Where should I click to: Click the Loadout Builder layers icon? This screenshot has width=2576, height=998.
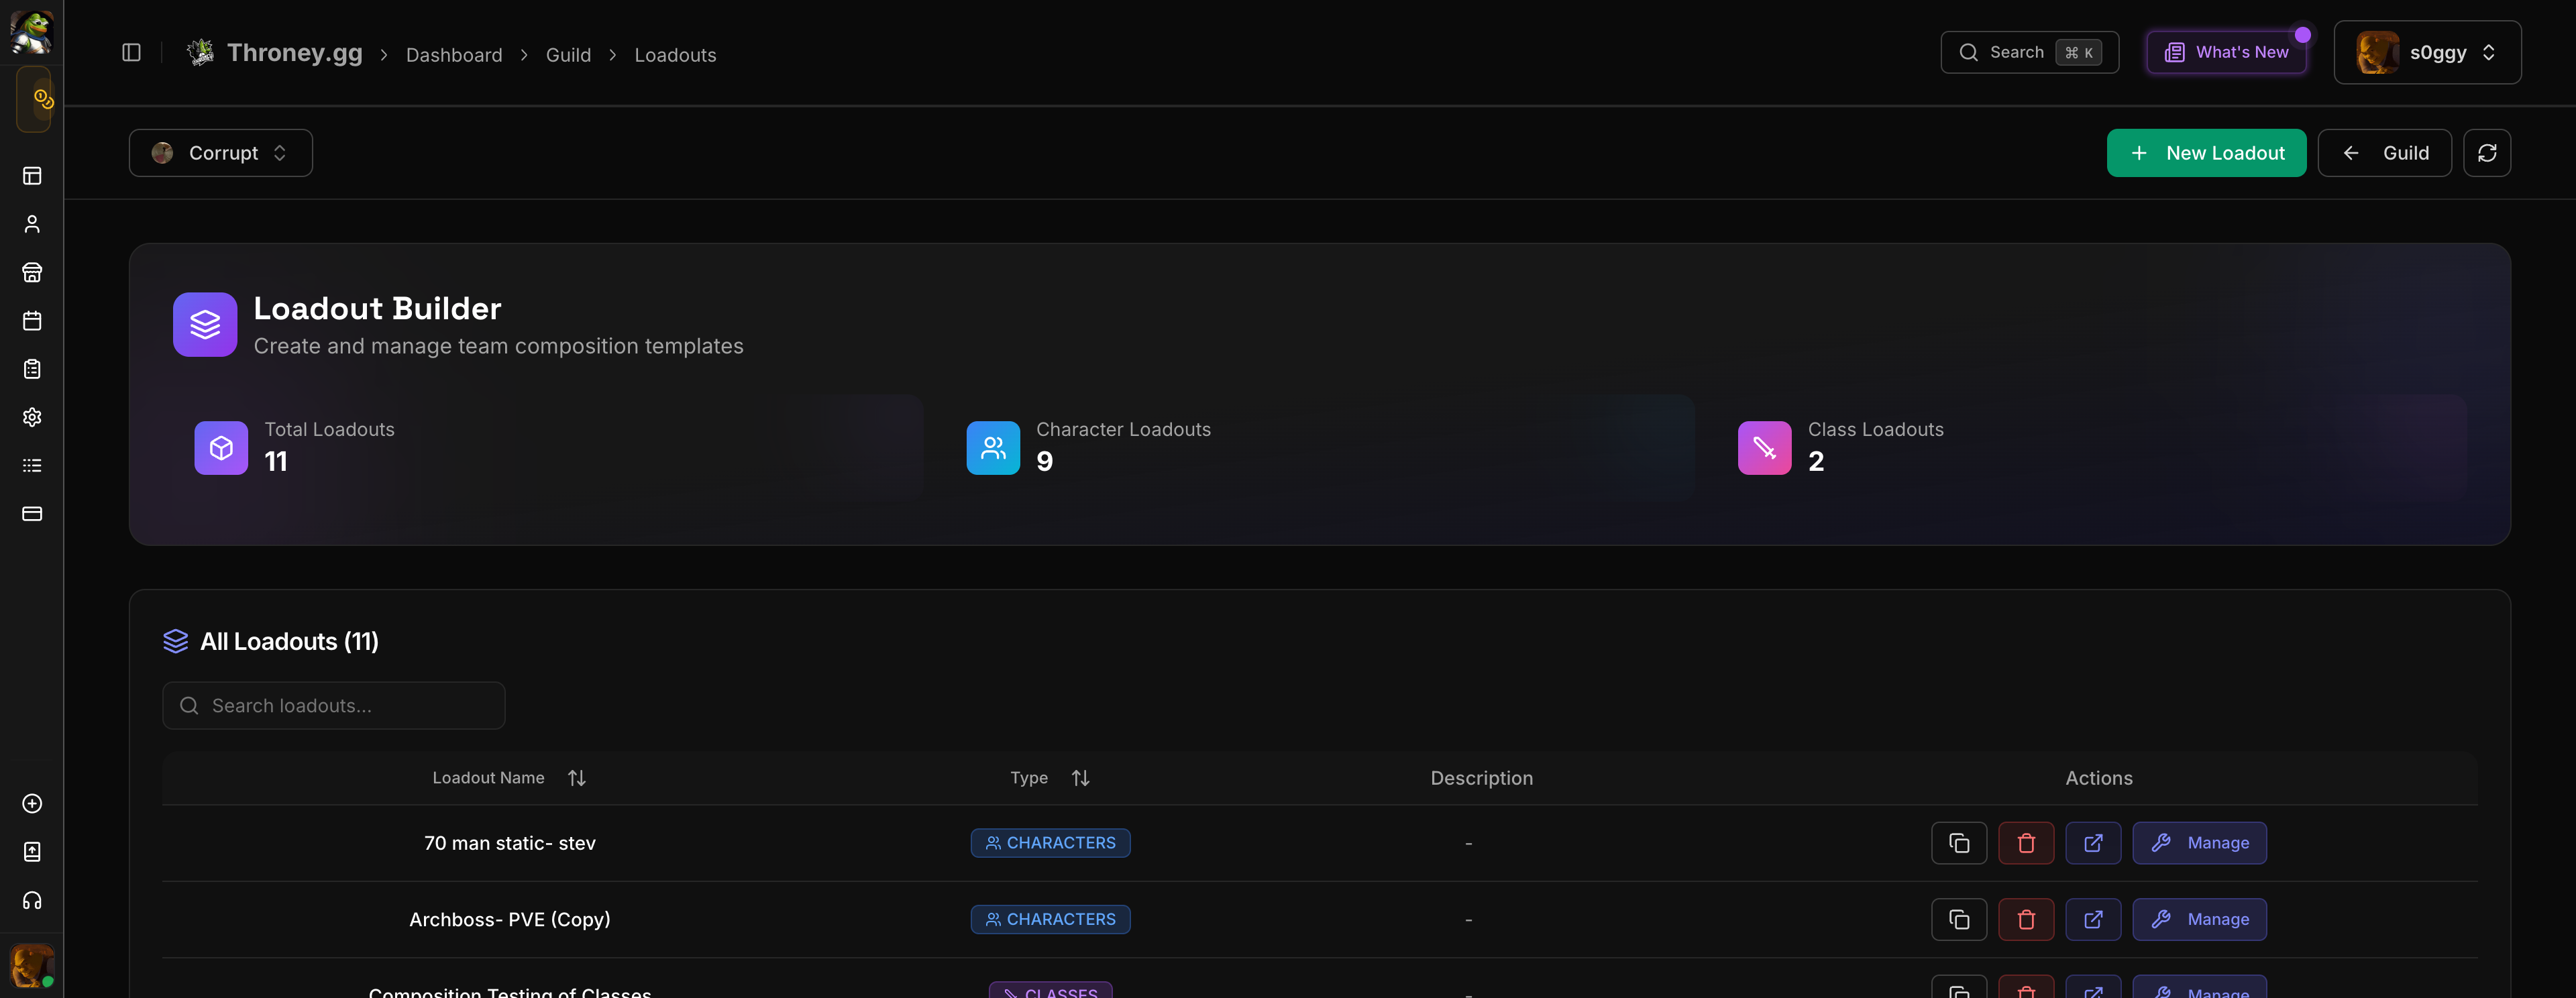coord(205,324)
